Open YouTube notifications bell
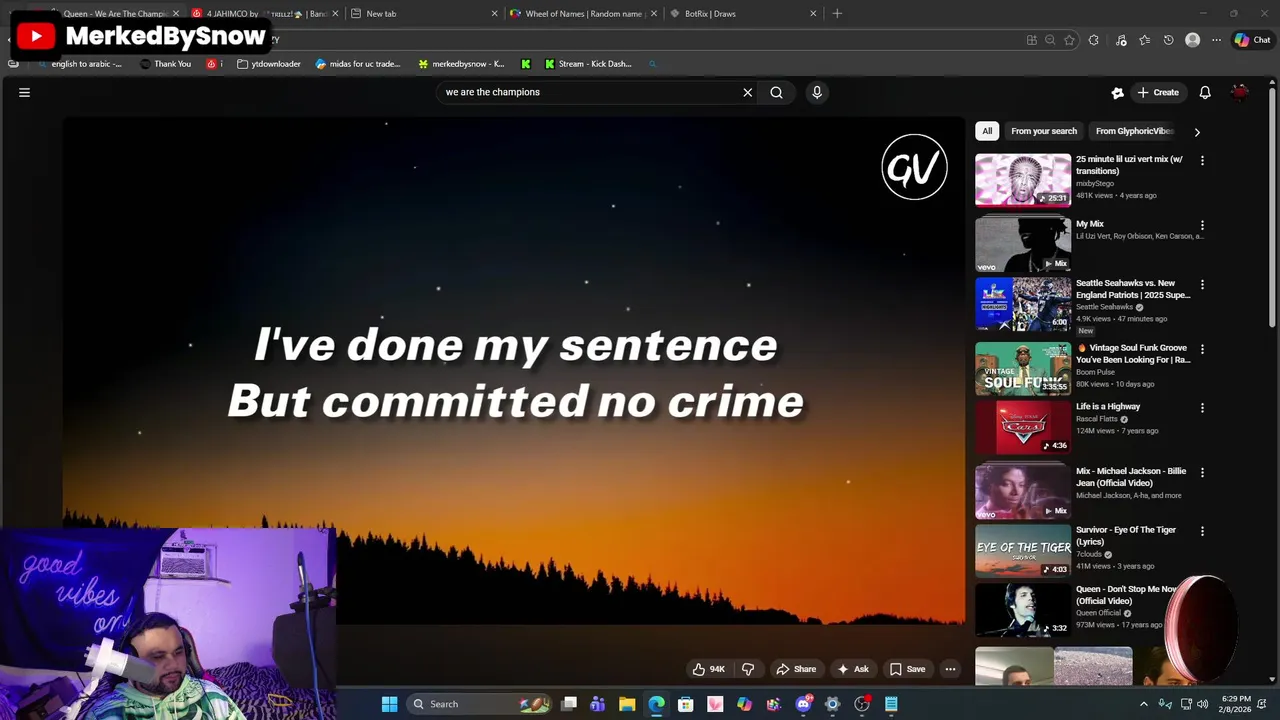This screenshot has width=1280, height=720. pos(1205,92)
